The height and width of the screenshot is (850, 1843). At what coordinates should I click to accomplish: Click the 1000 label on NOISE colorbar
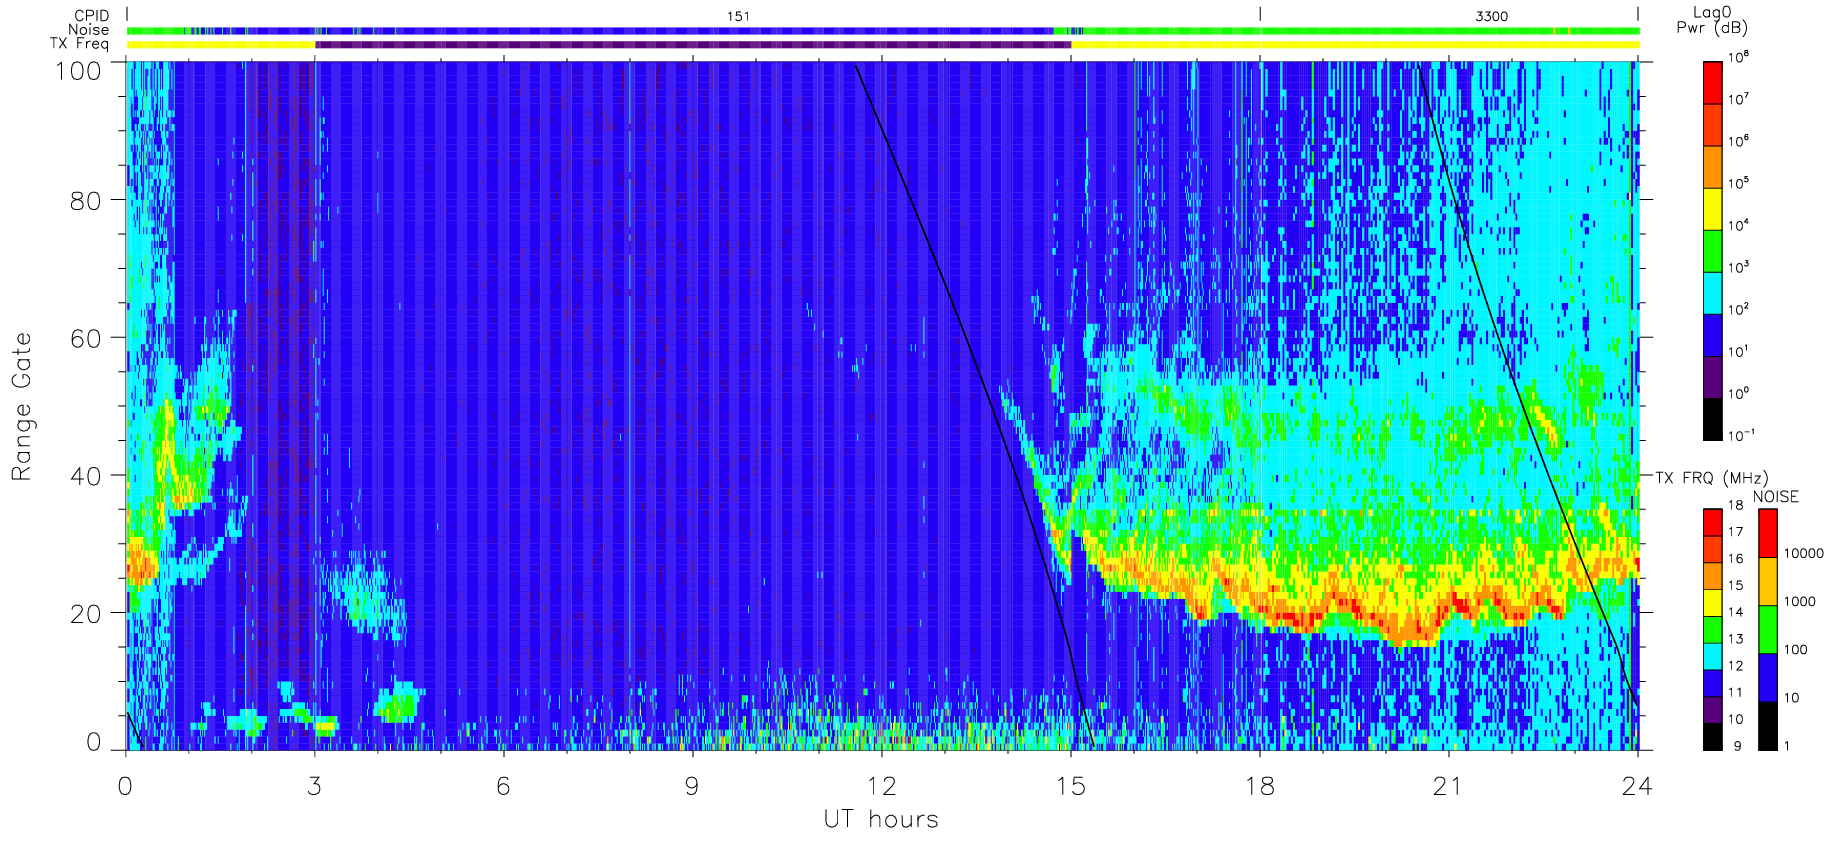1800,602
